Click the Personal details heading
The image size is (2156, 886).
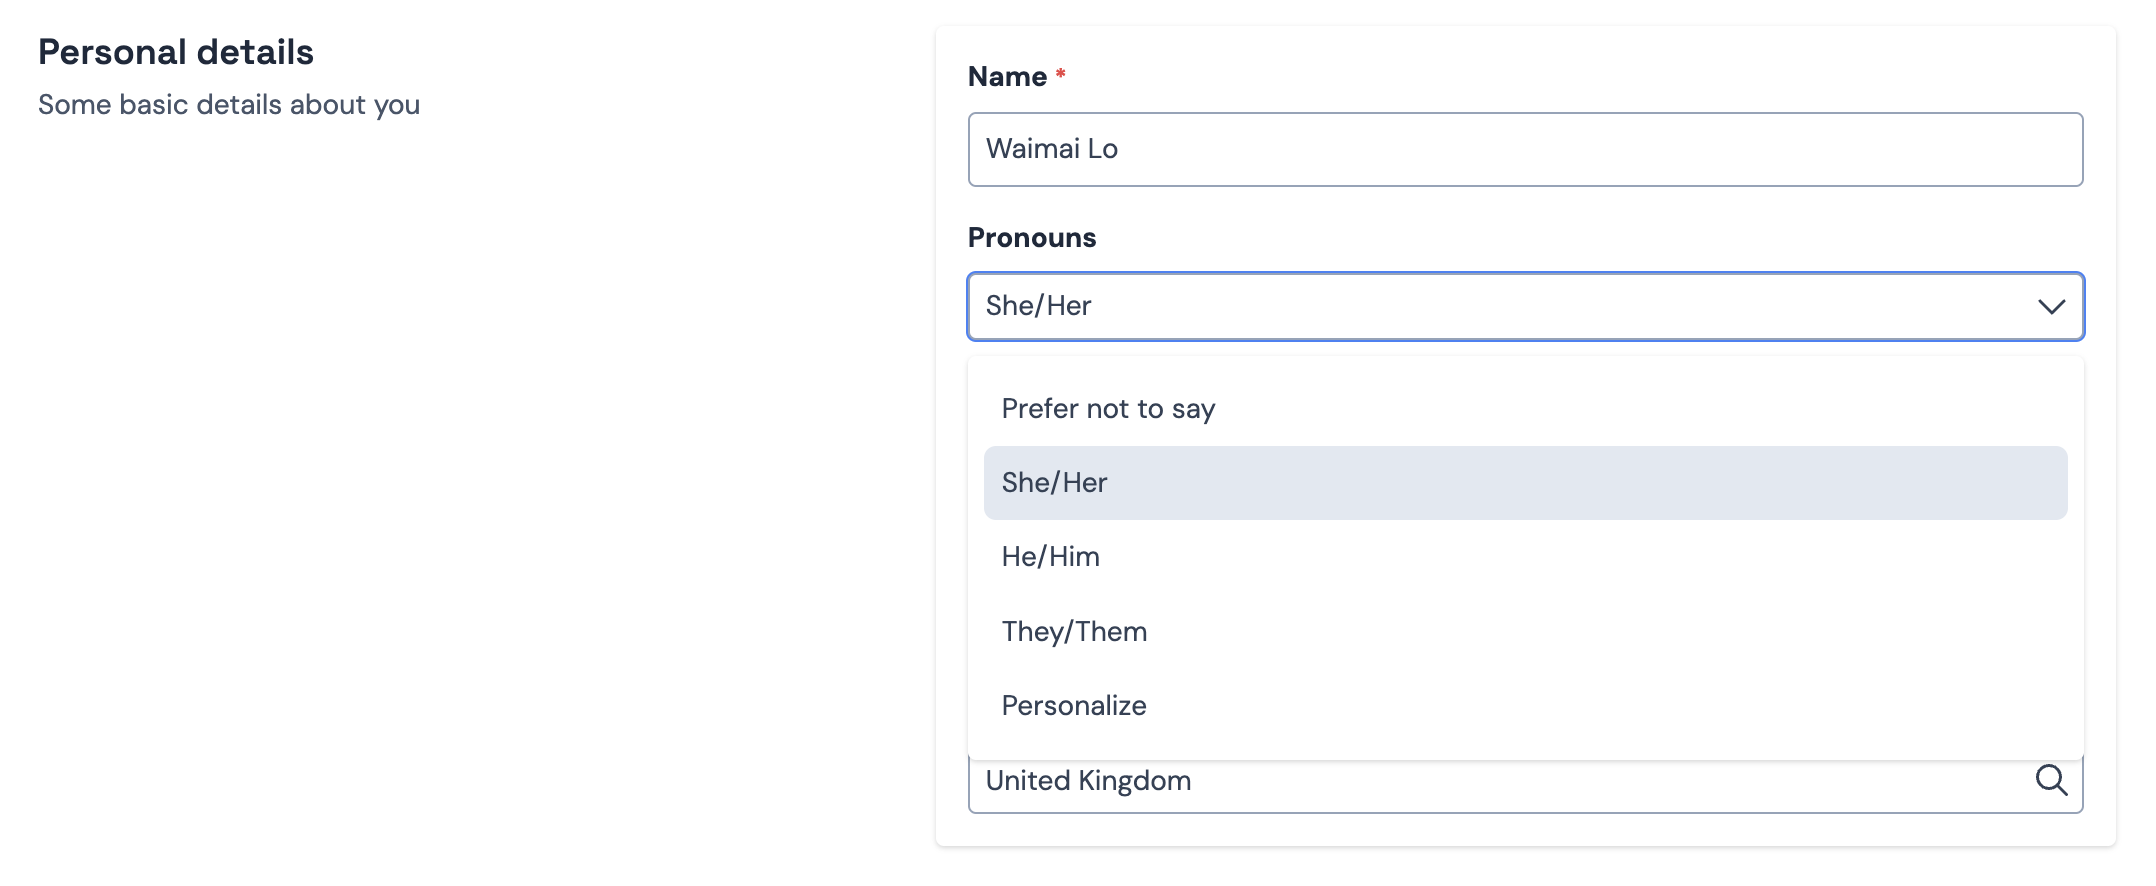pyautogui.click(x=176, y=52)
